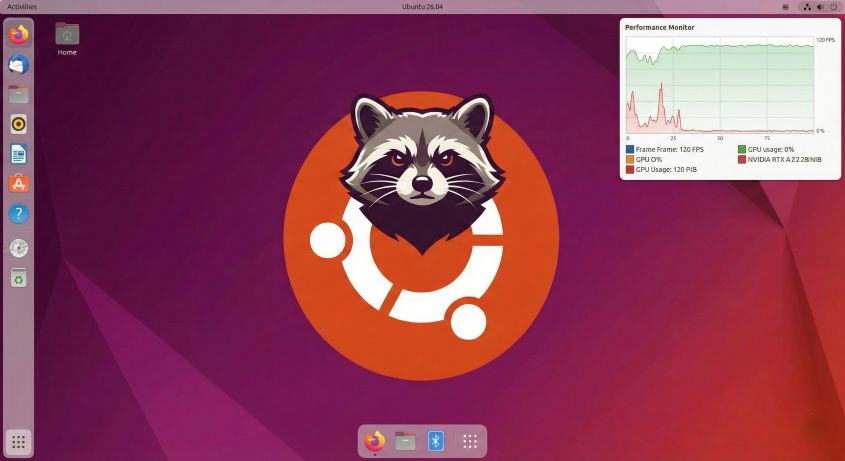Viewport: 845px width, 461px height.
Task: Click the 'Frame Frame: 120 FPS' label
Action: click(669, 149)
